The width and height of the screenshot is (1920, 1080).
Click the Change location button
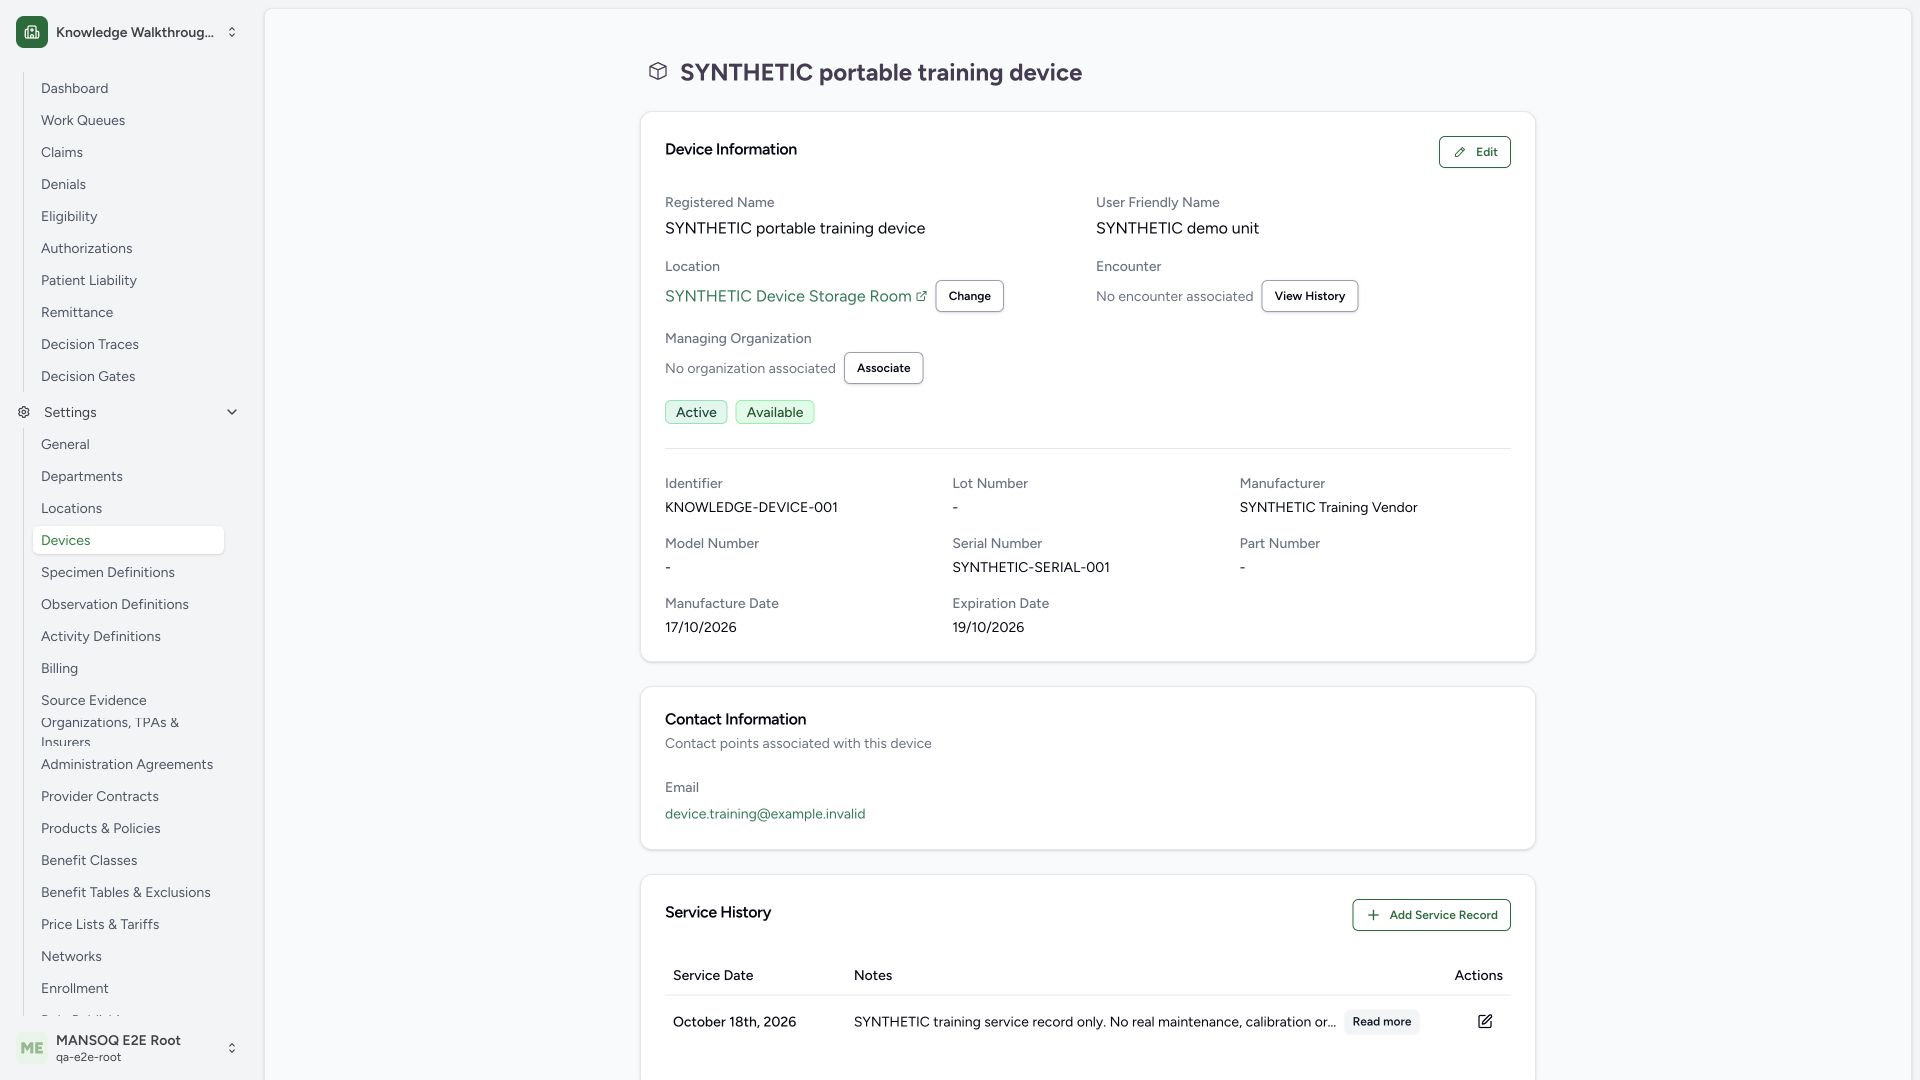969,296
